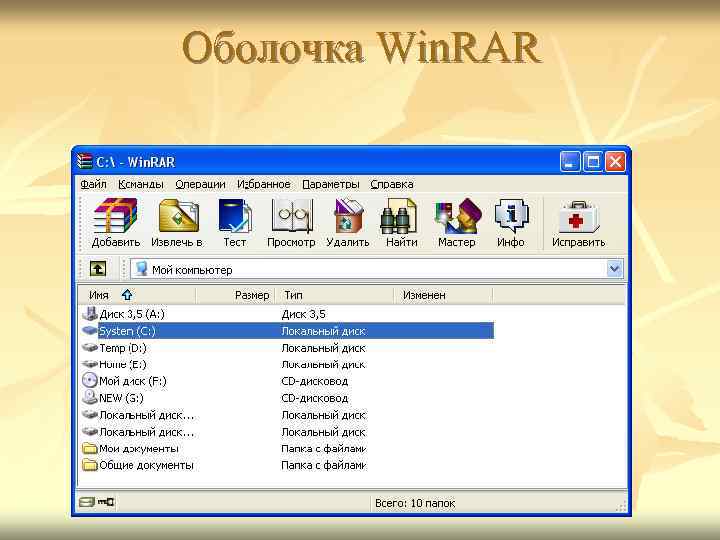The height and width of the screenshot is (540, 720).
Task: Open the Параметры menu
Action: point(331,184)
